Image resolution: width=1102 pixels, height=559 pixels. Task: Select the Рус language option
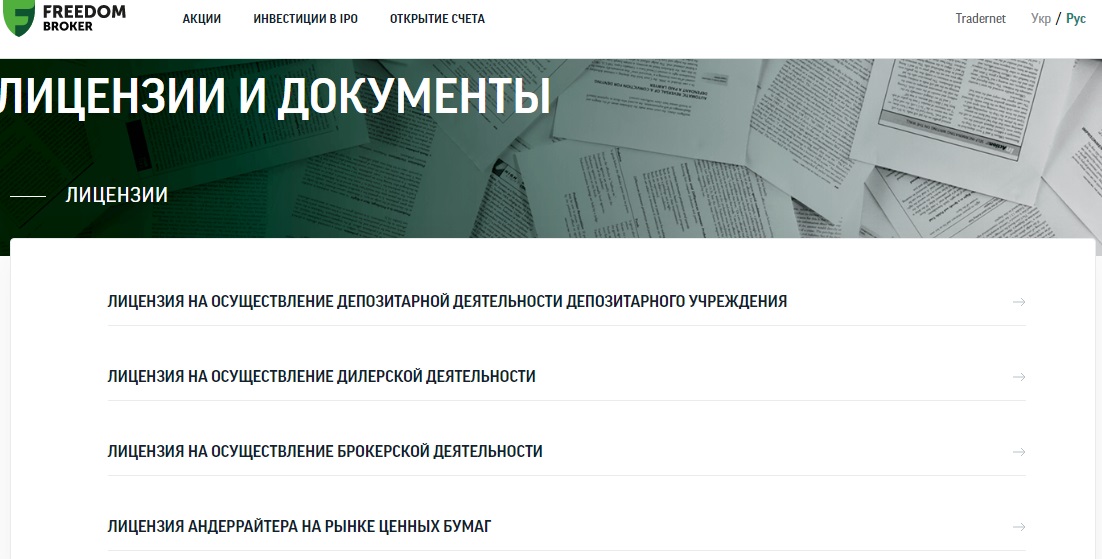tap(1075, 19)
